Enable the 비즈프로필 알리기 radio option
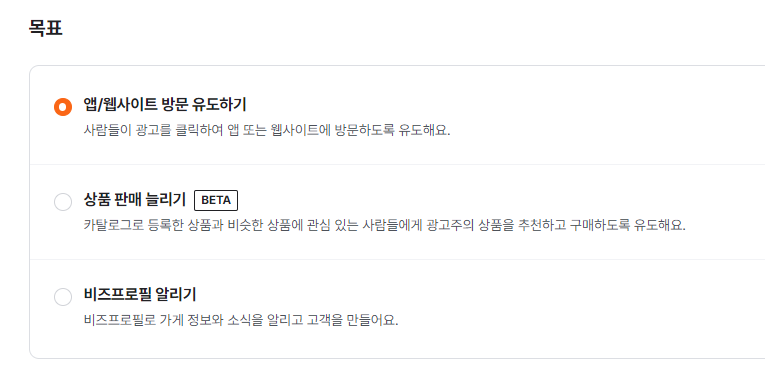Image resolution: width=765 pixels, height=366 pixels. point(63,296)
